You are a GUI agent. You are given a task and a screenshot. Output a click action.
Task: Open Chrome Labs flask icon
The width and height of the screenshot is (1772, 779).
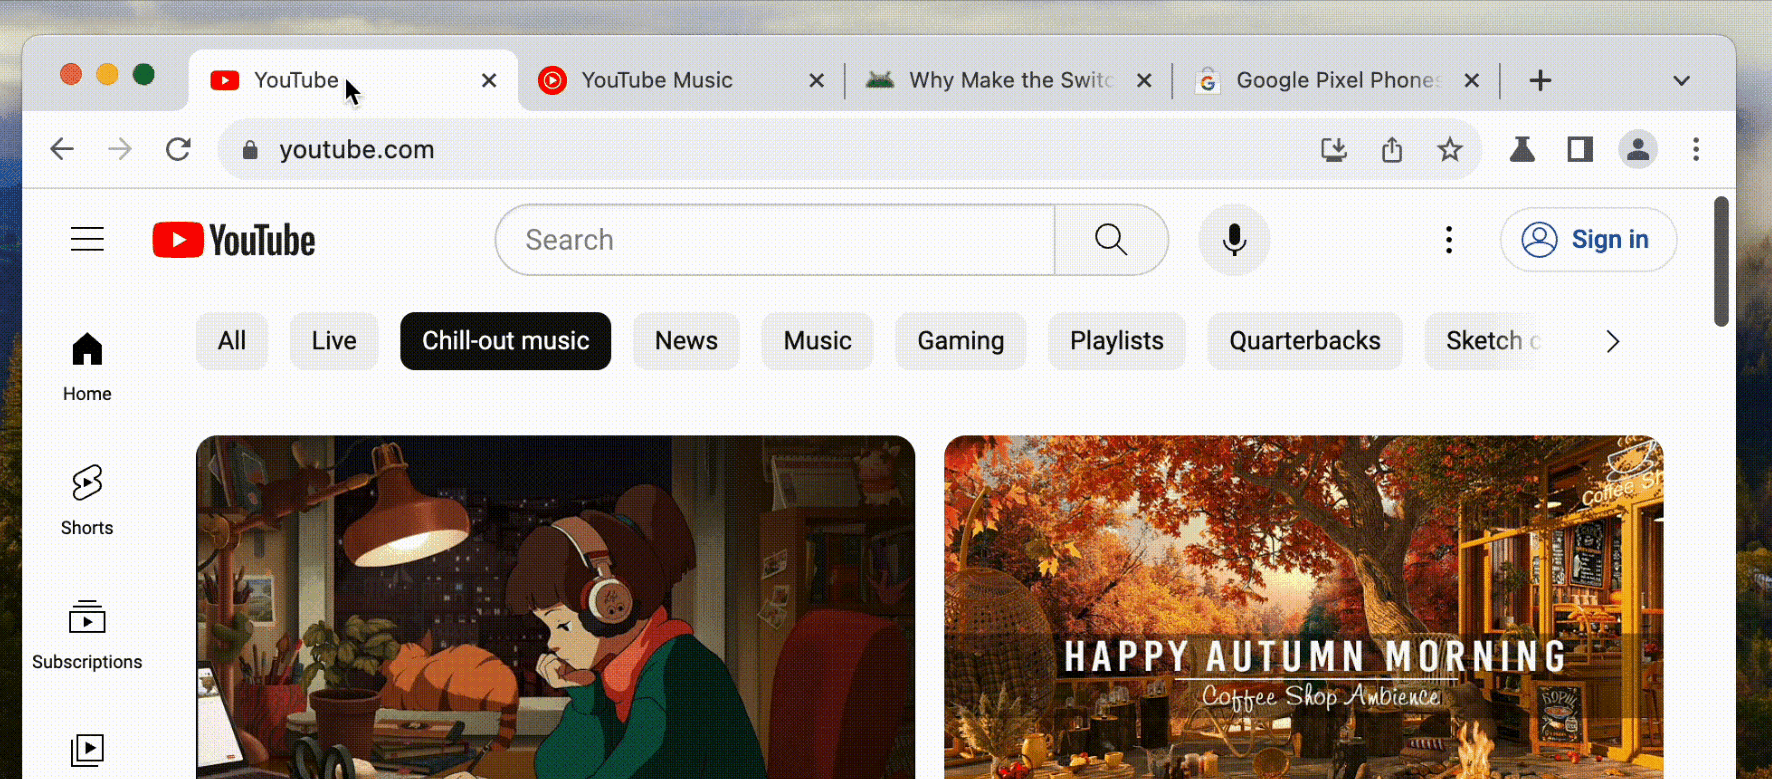click(1522, 150)
